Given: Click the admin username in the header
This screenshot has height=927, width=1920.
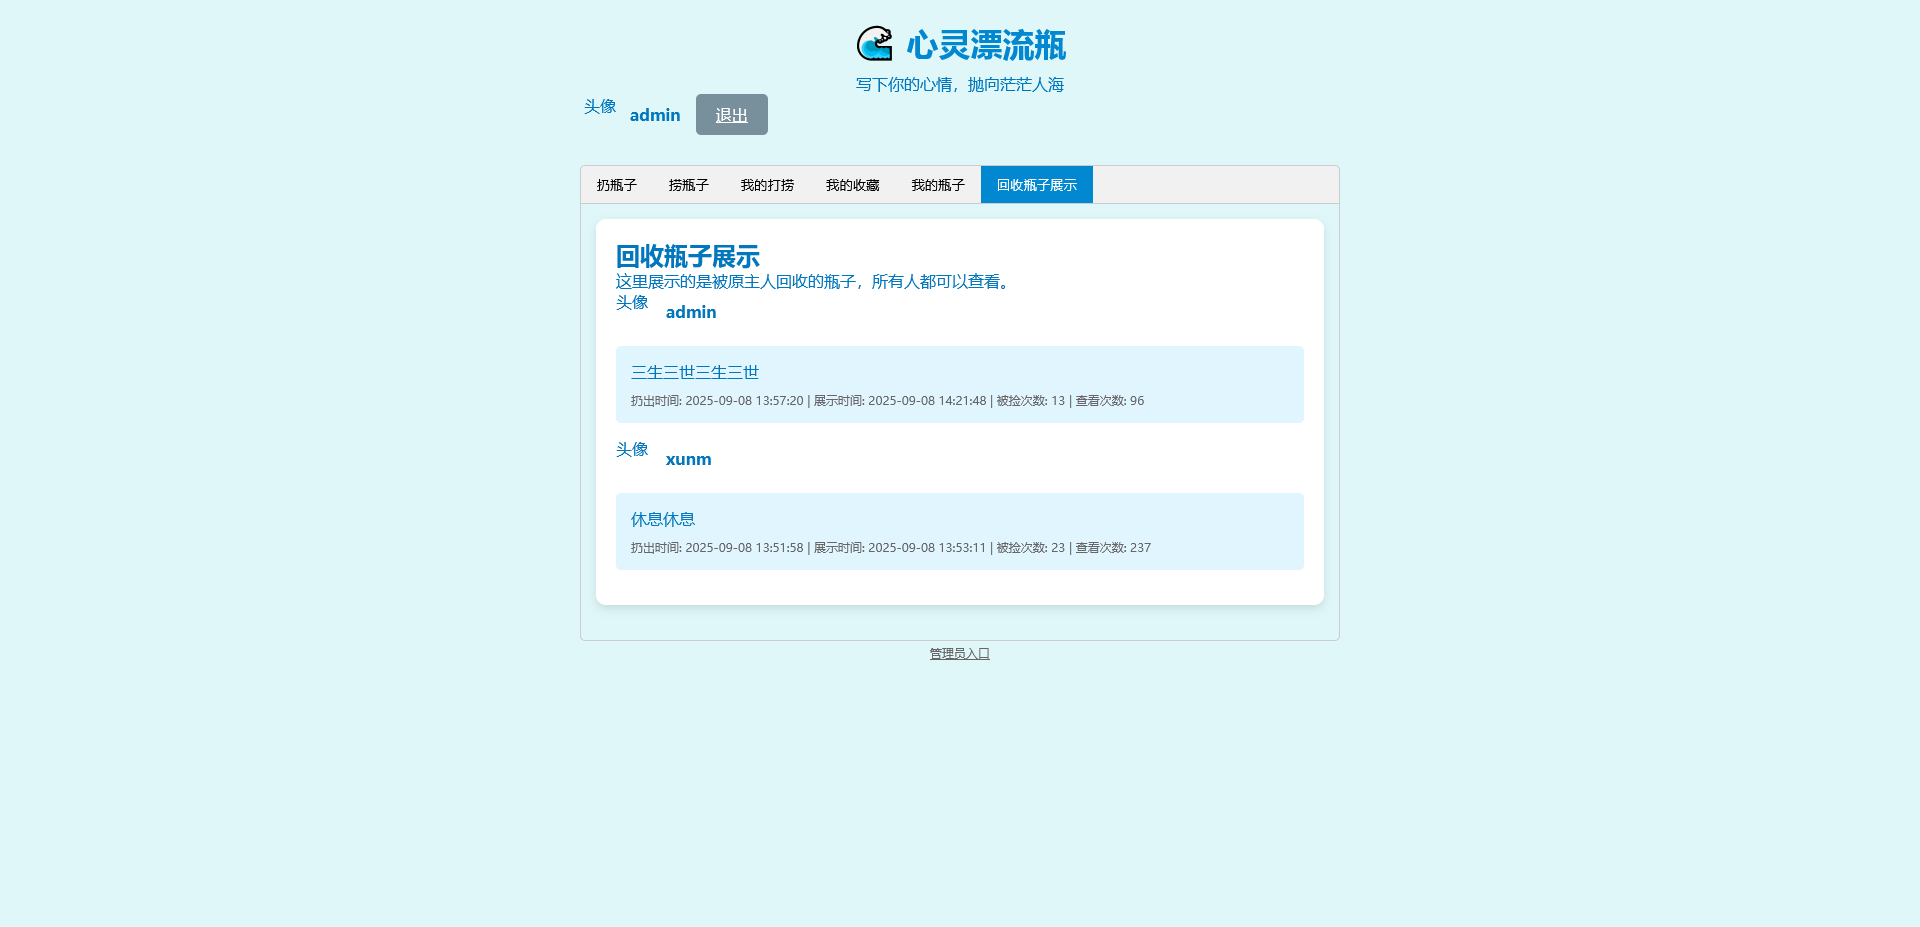Looking at the screenshot, I should coord(655,115).
